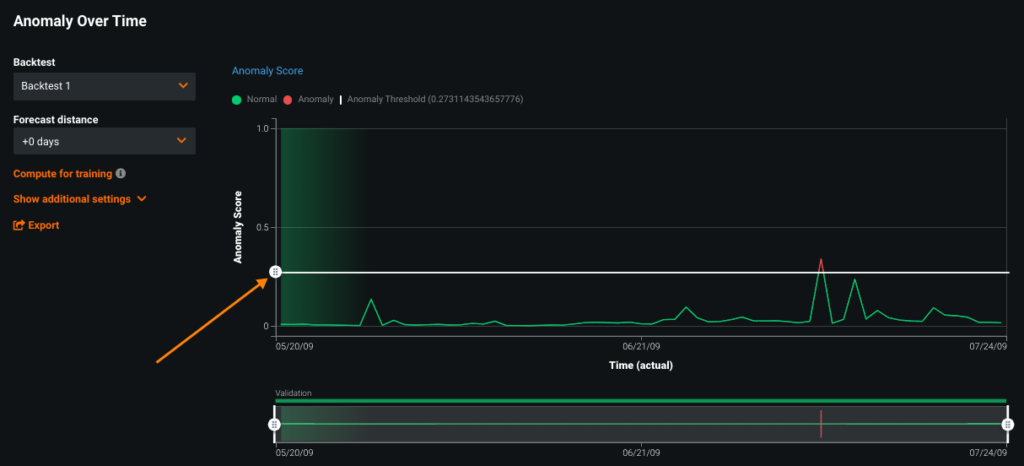Click the chevron next to additional settings

(x=142, y=199)
